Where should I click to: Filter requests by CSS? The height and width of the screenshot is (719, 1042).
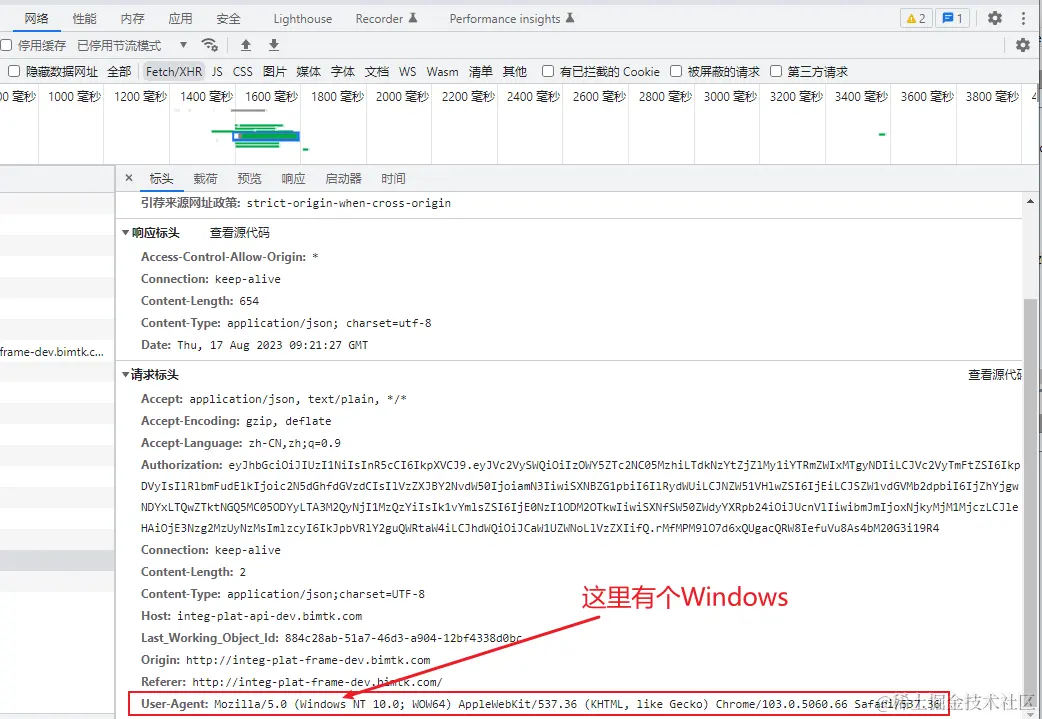click(243, 71)
